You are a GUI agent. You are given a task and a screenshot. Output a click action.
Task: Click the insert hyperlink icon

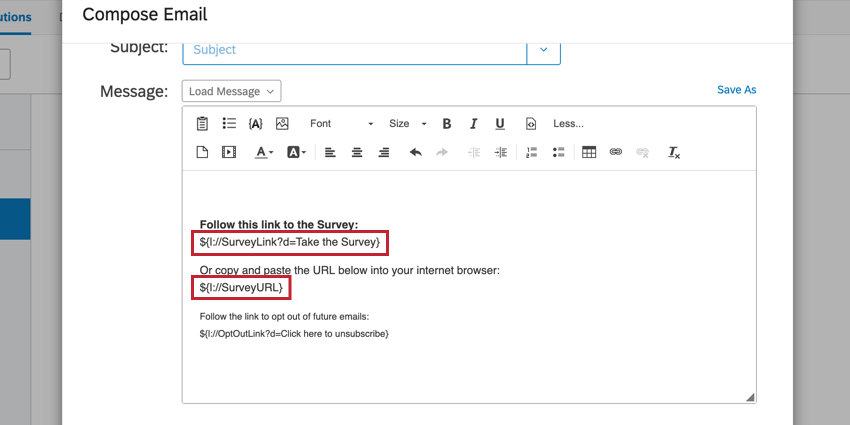(615, 152)
